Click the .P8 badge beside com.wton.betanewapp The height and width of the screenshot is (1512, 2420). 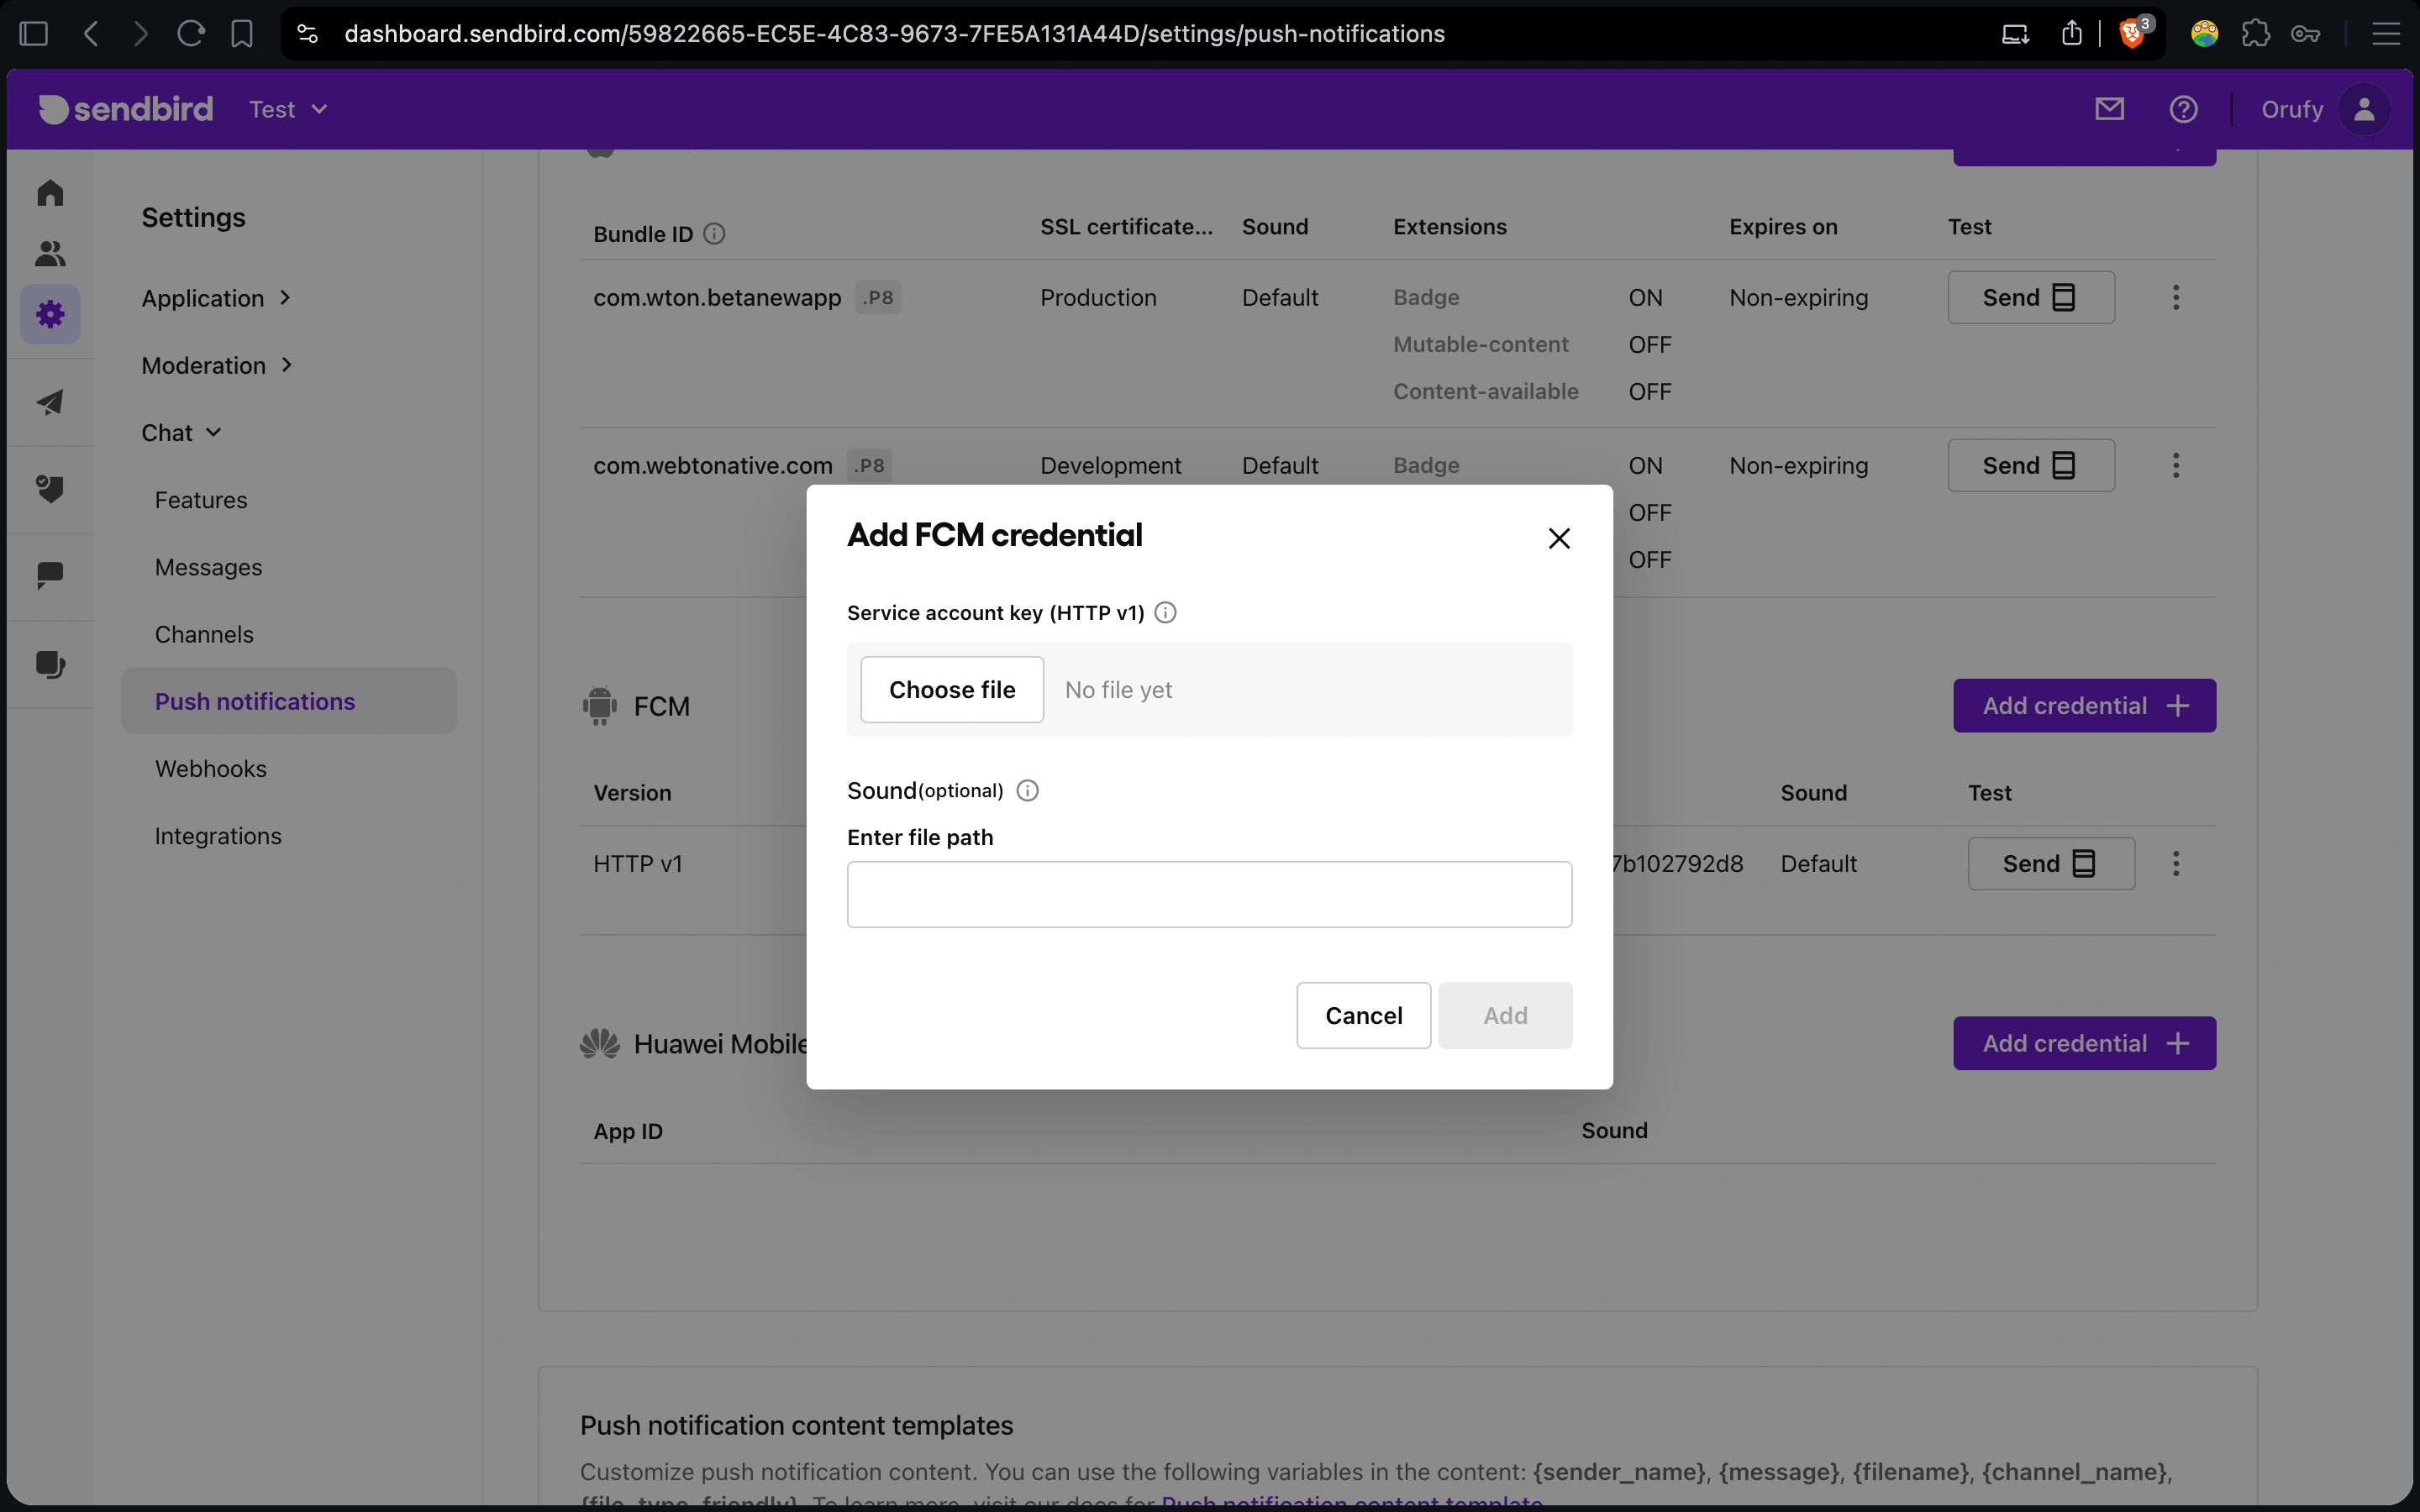pyautogui.click(x=878, y=297)
